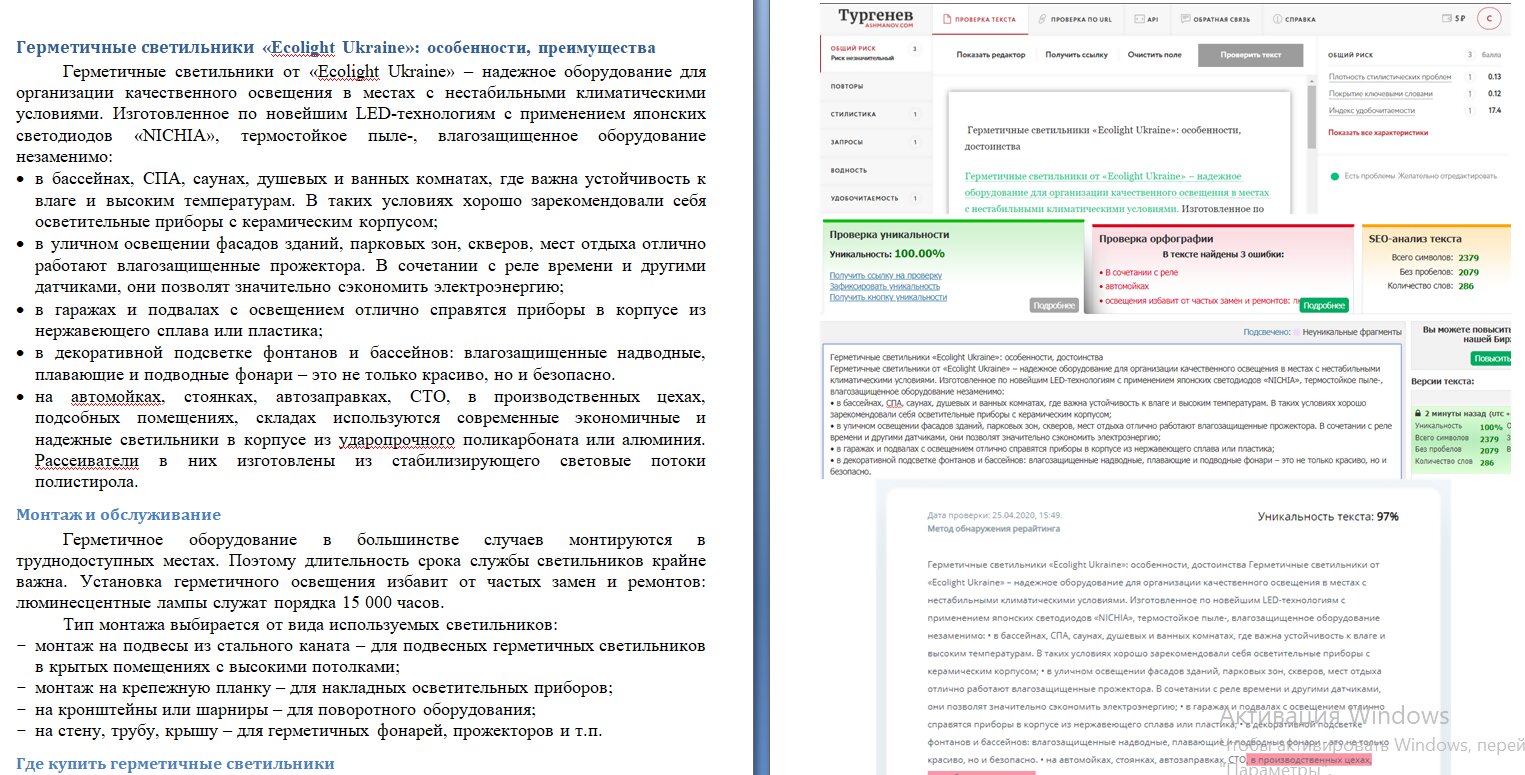1525x775 pixels.
Task: Click 'Получить ссылку' in the Тургенев toolbar
Action: pyautogui.click(x=1076, y=55)
